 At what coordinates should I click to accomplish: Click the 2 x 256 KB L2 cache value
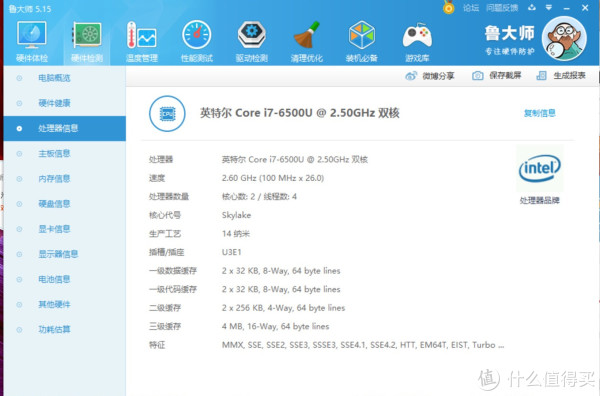(x=283, y=308)
